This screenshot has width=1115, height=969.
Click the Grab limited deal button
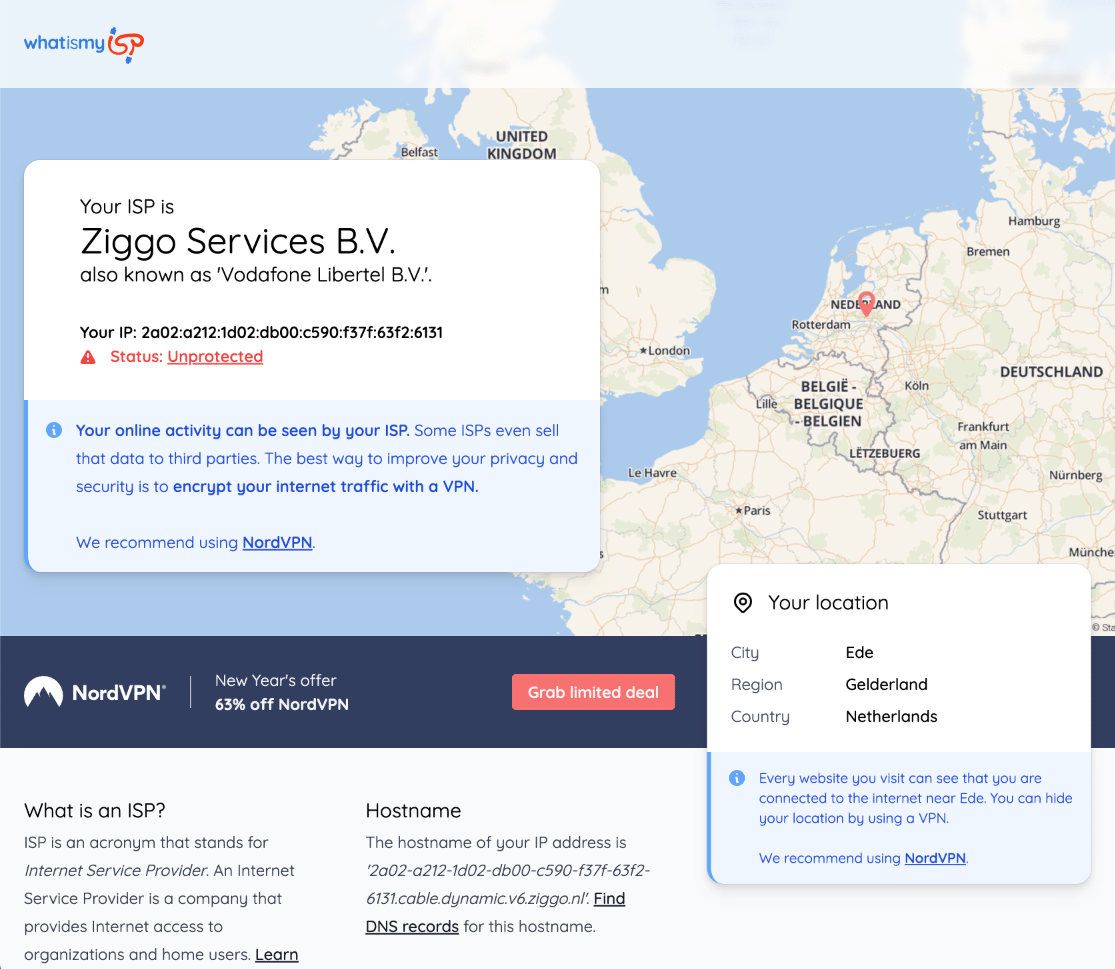tap(593, 692)
